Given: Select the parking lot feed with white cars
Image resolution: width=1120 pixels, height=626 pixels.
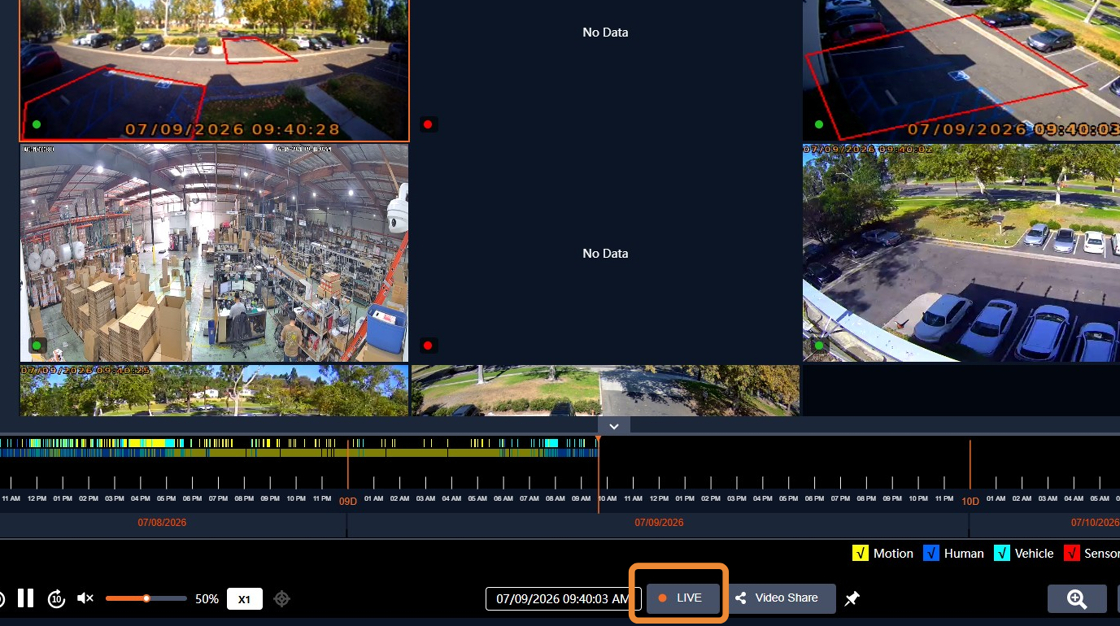Looking at the screenshot, I should click(961, 253).
